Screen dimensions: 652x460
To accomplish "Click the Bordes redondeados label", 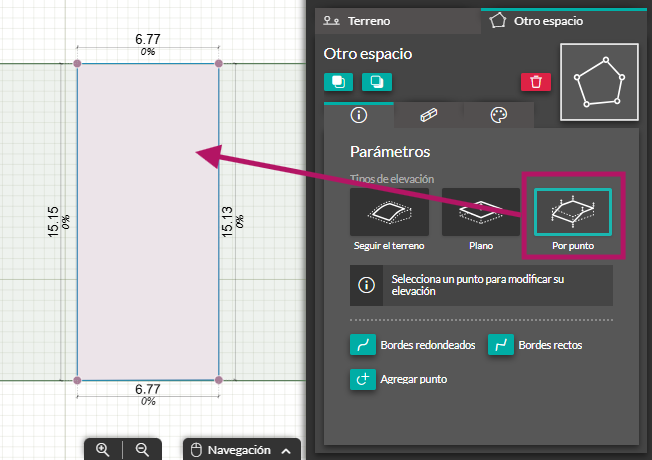I will 428,345.
